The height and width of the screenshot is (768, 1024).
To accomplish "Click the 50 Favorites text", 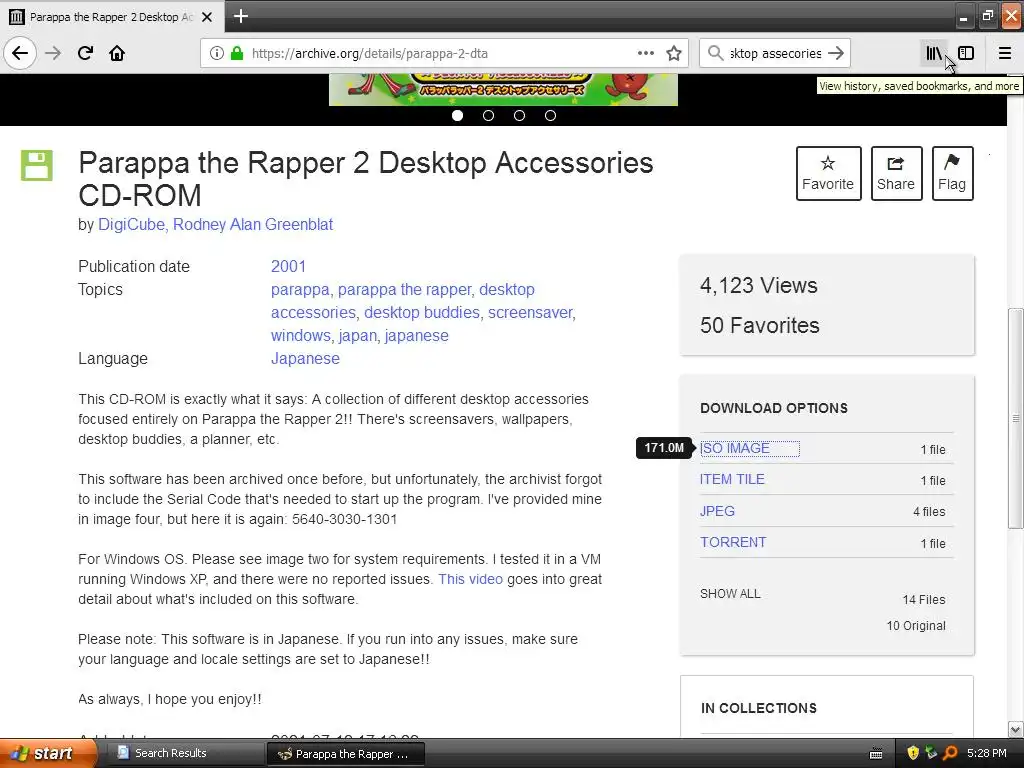I will pyautogui.click(x=760, y=325).
